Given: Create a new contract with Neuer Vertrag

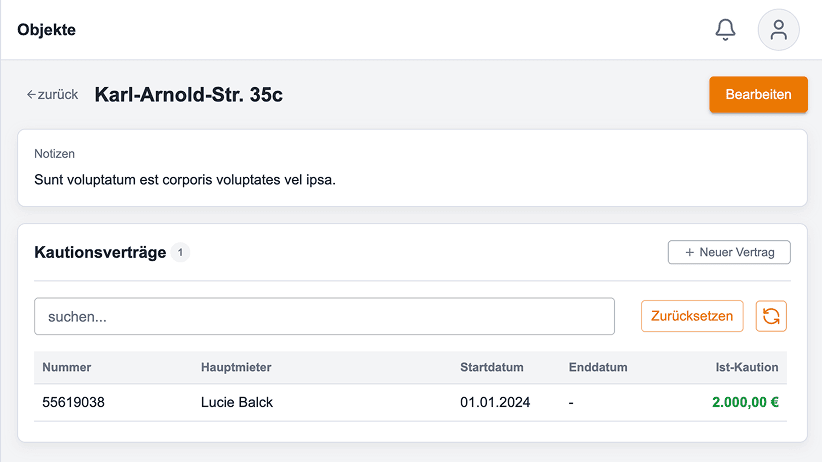Looking at the screenshot, I should point(729,252).
